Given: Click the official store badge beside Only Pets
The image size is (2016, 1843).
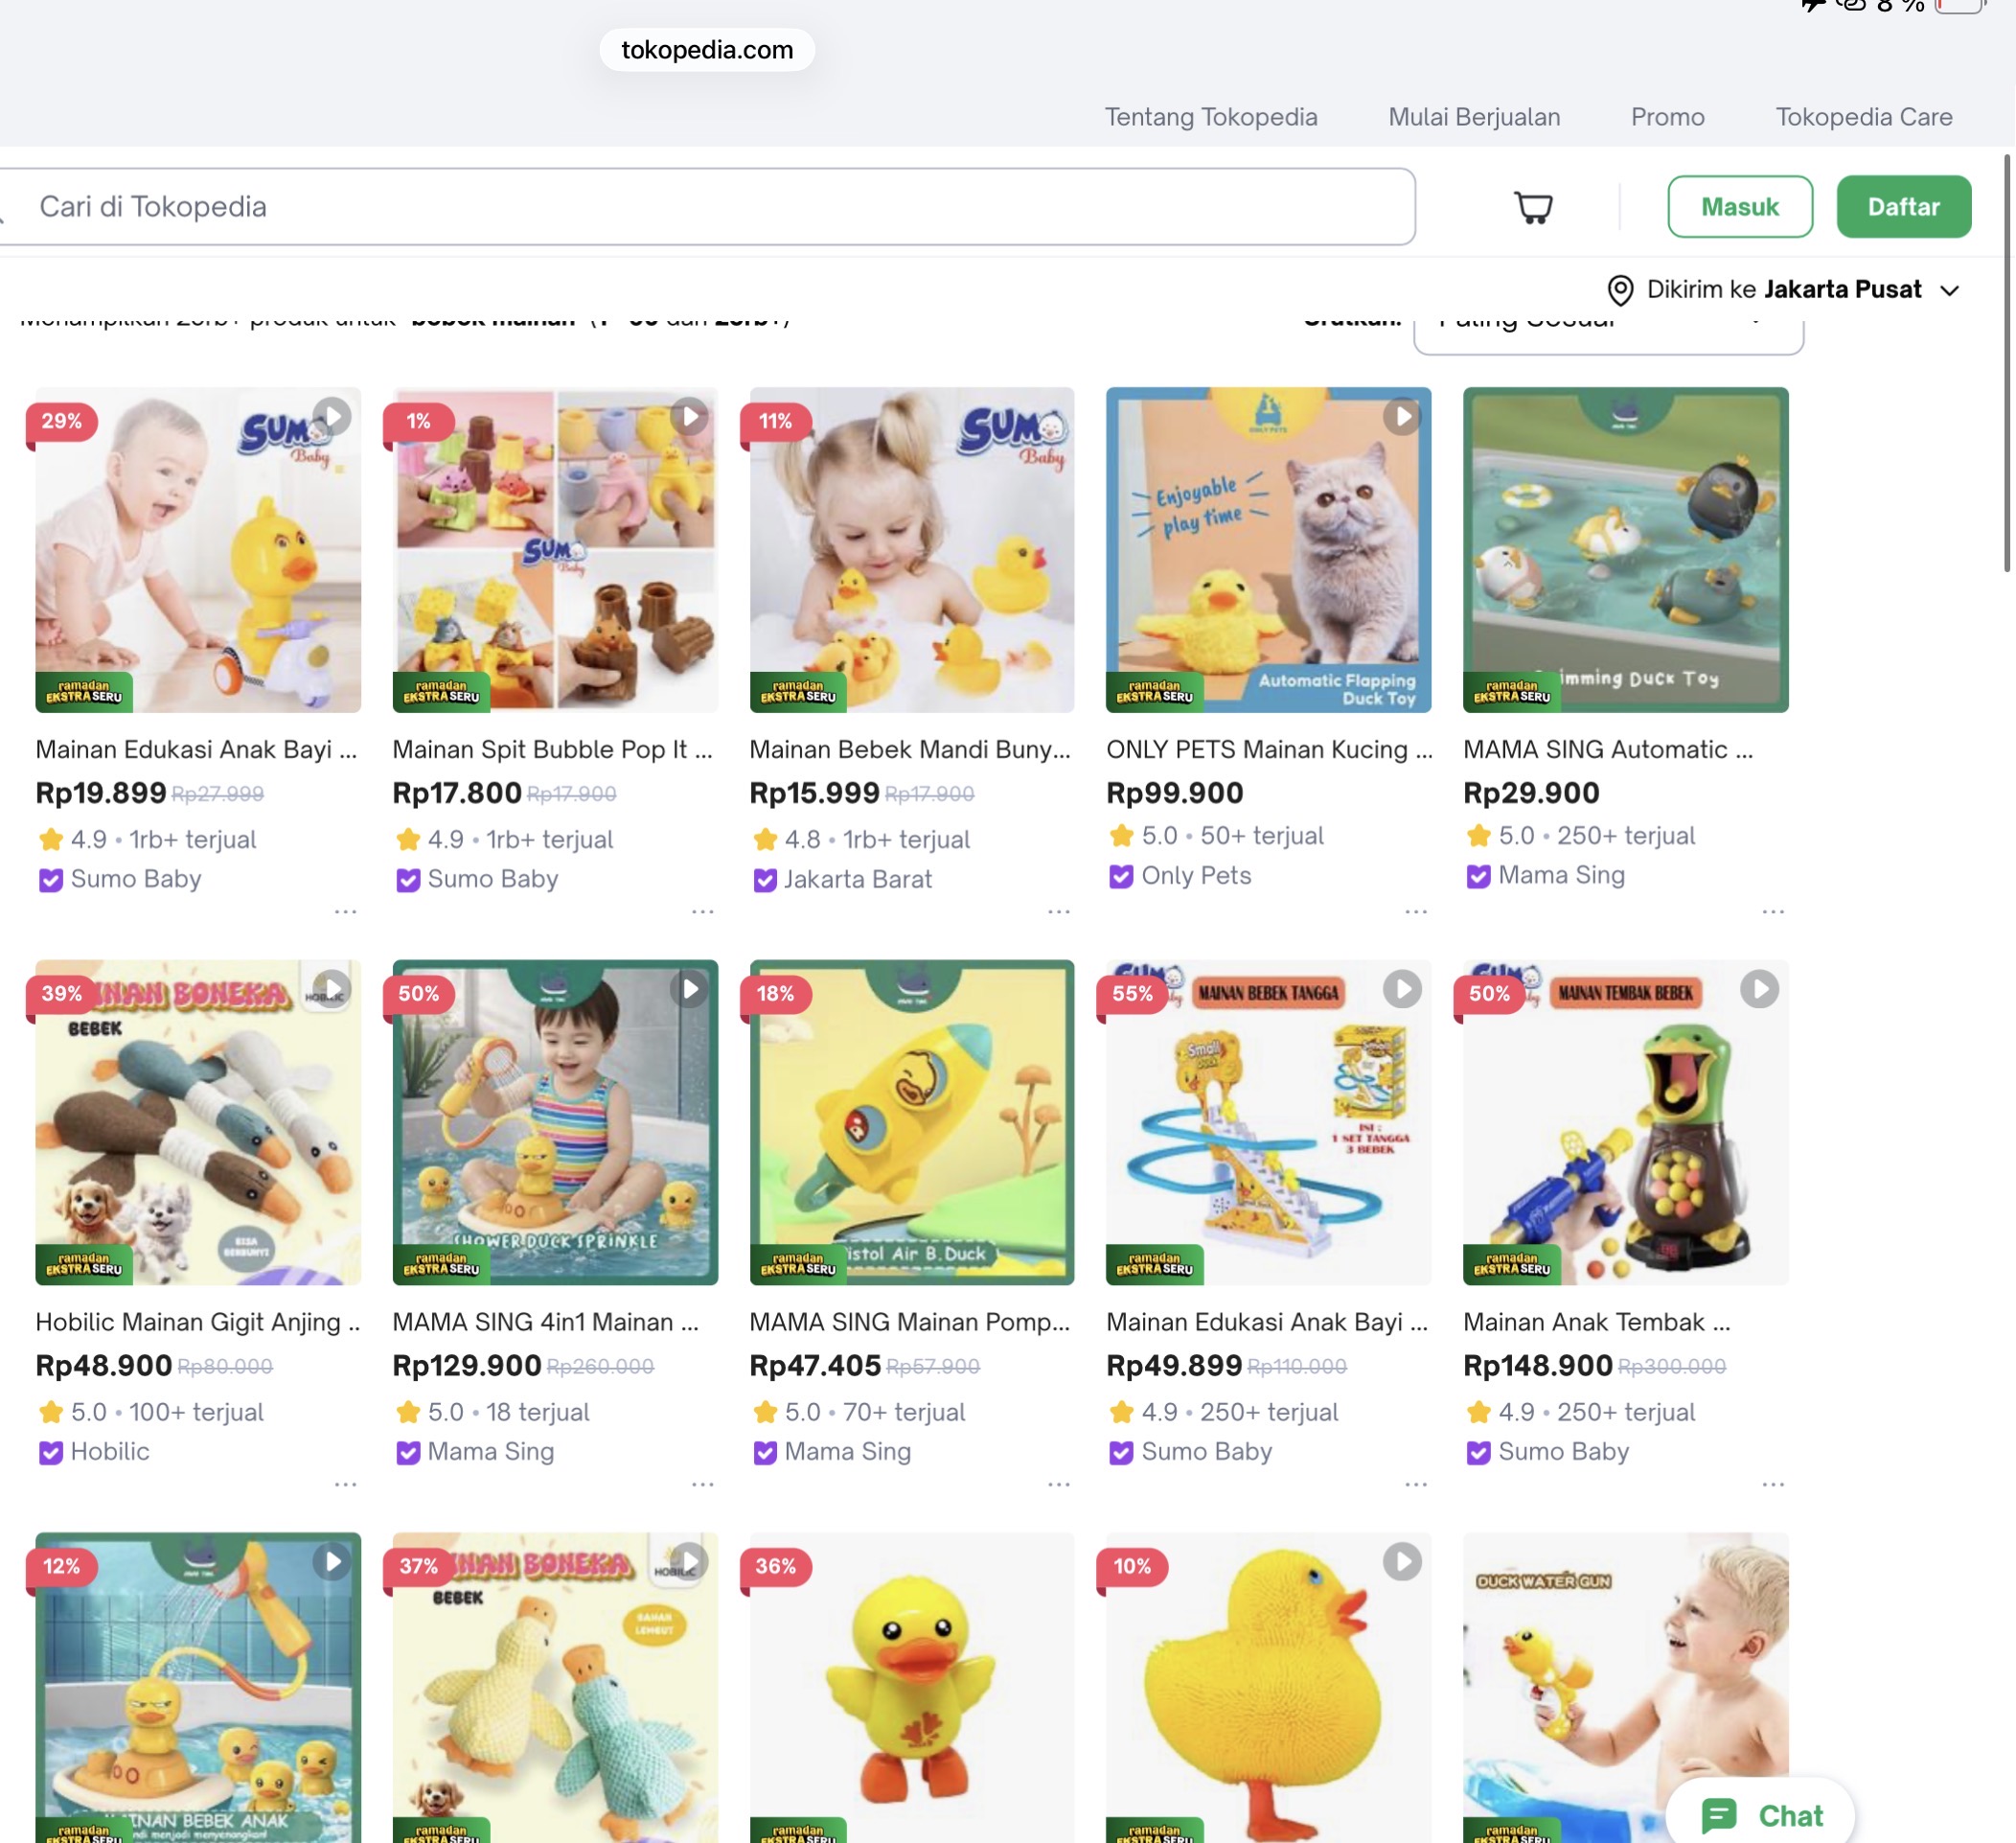Looking at the screenshot, I should [x=1120, y=876].
